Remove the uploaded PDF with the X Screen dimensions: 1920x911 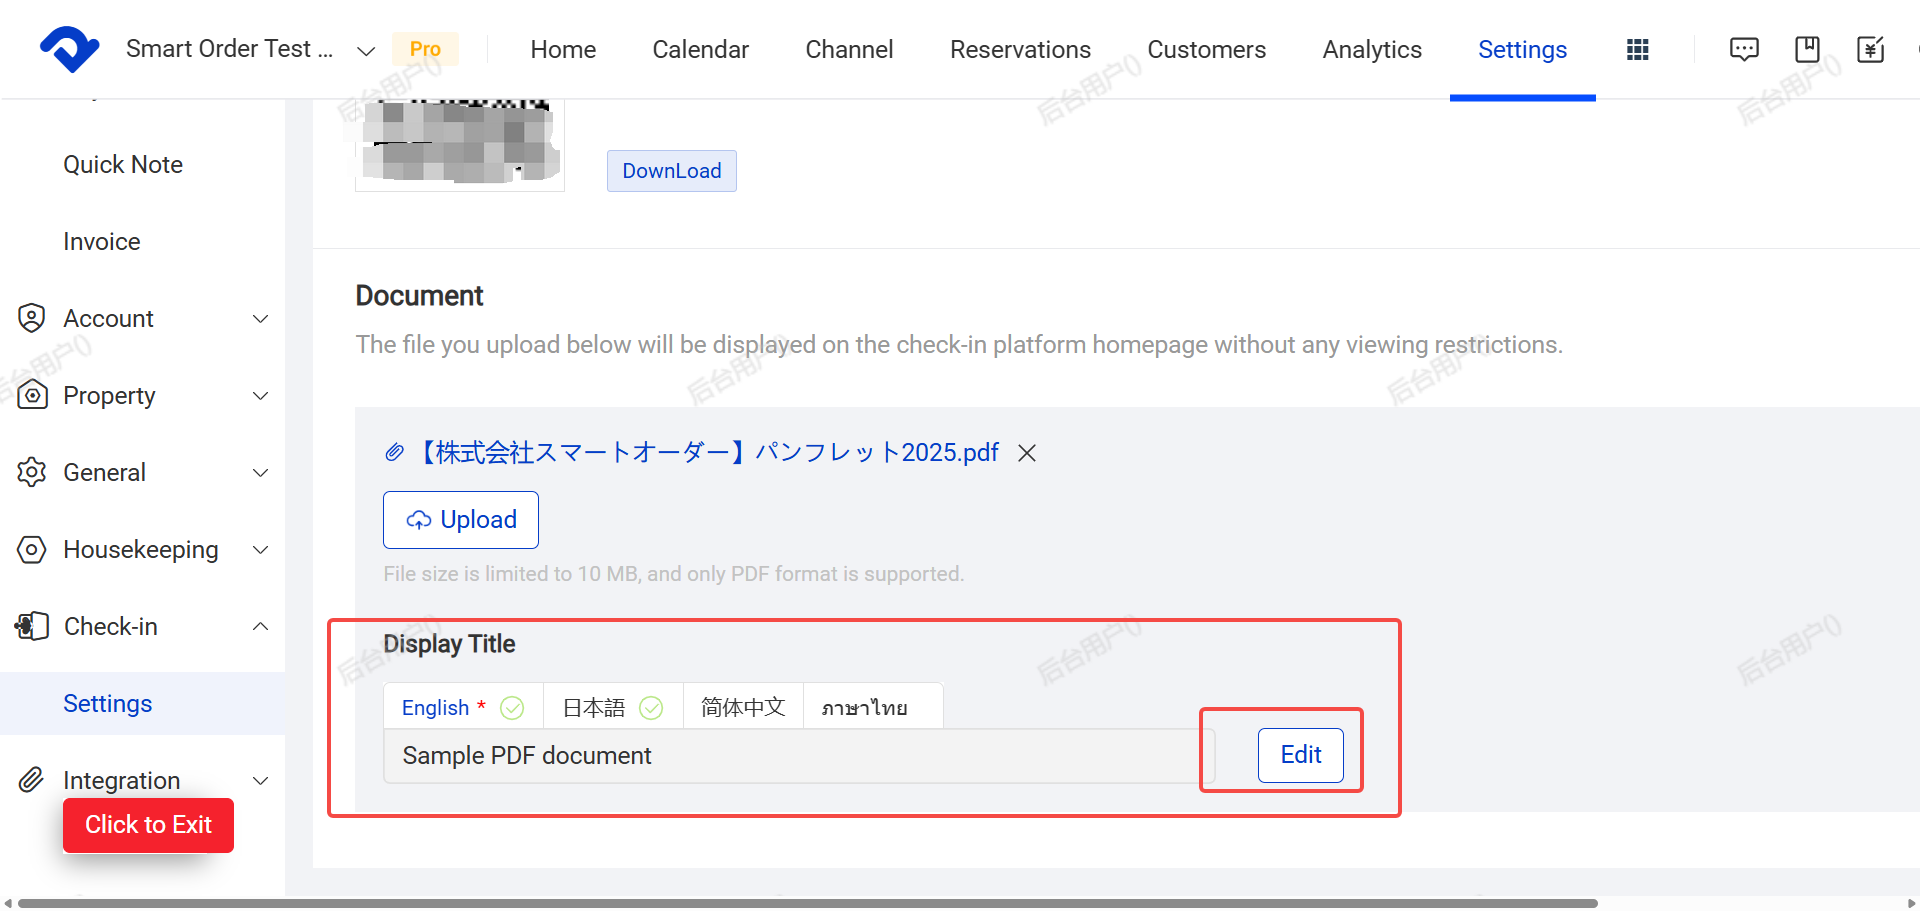pyautogui.click(x=1026, y=453)
